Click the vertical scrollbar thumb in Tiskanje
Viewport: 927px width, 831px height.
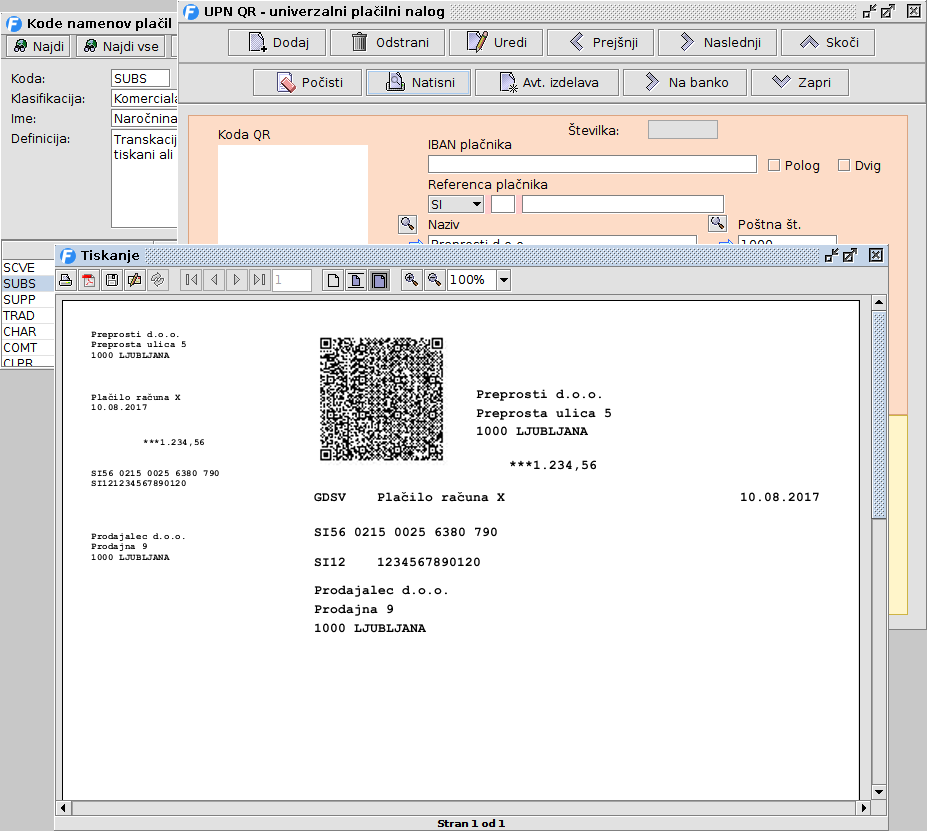(879, 415)
